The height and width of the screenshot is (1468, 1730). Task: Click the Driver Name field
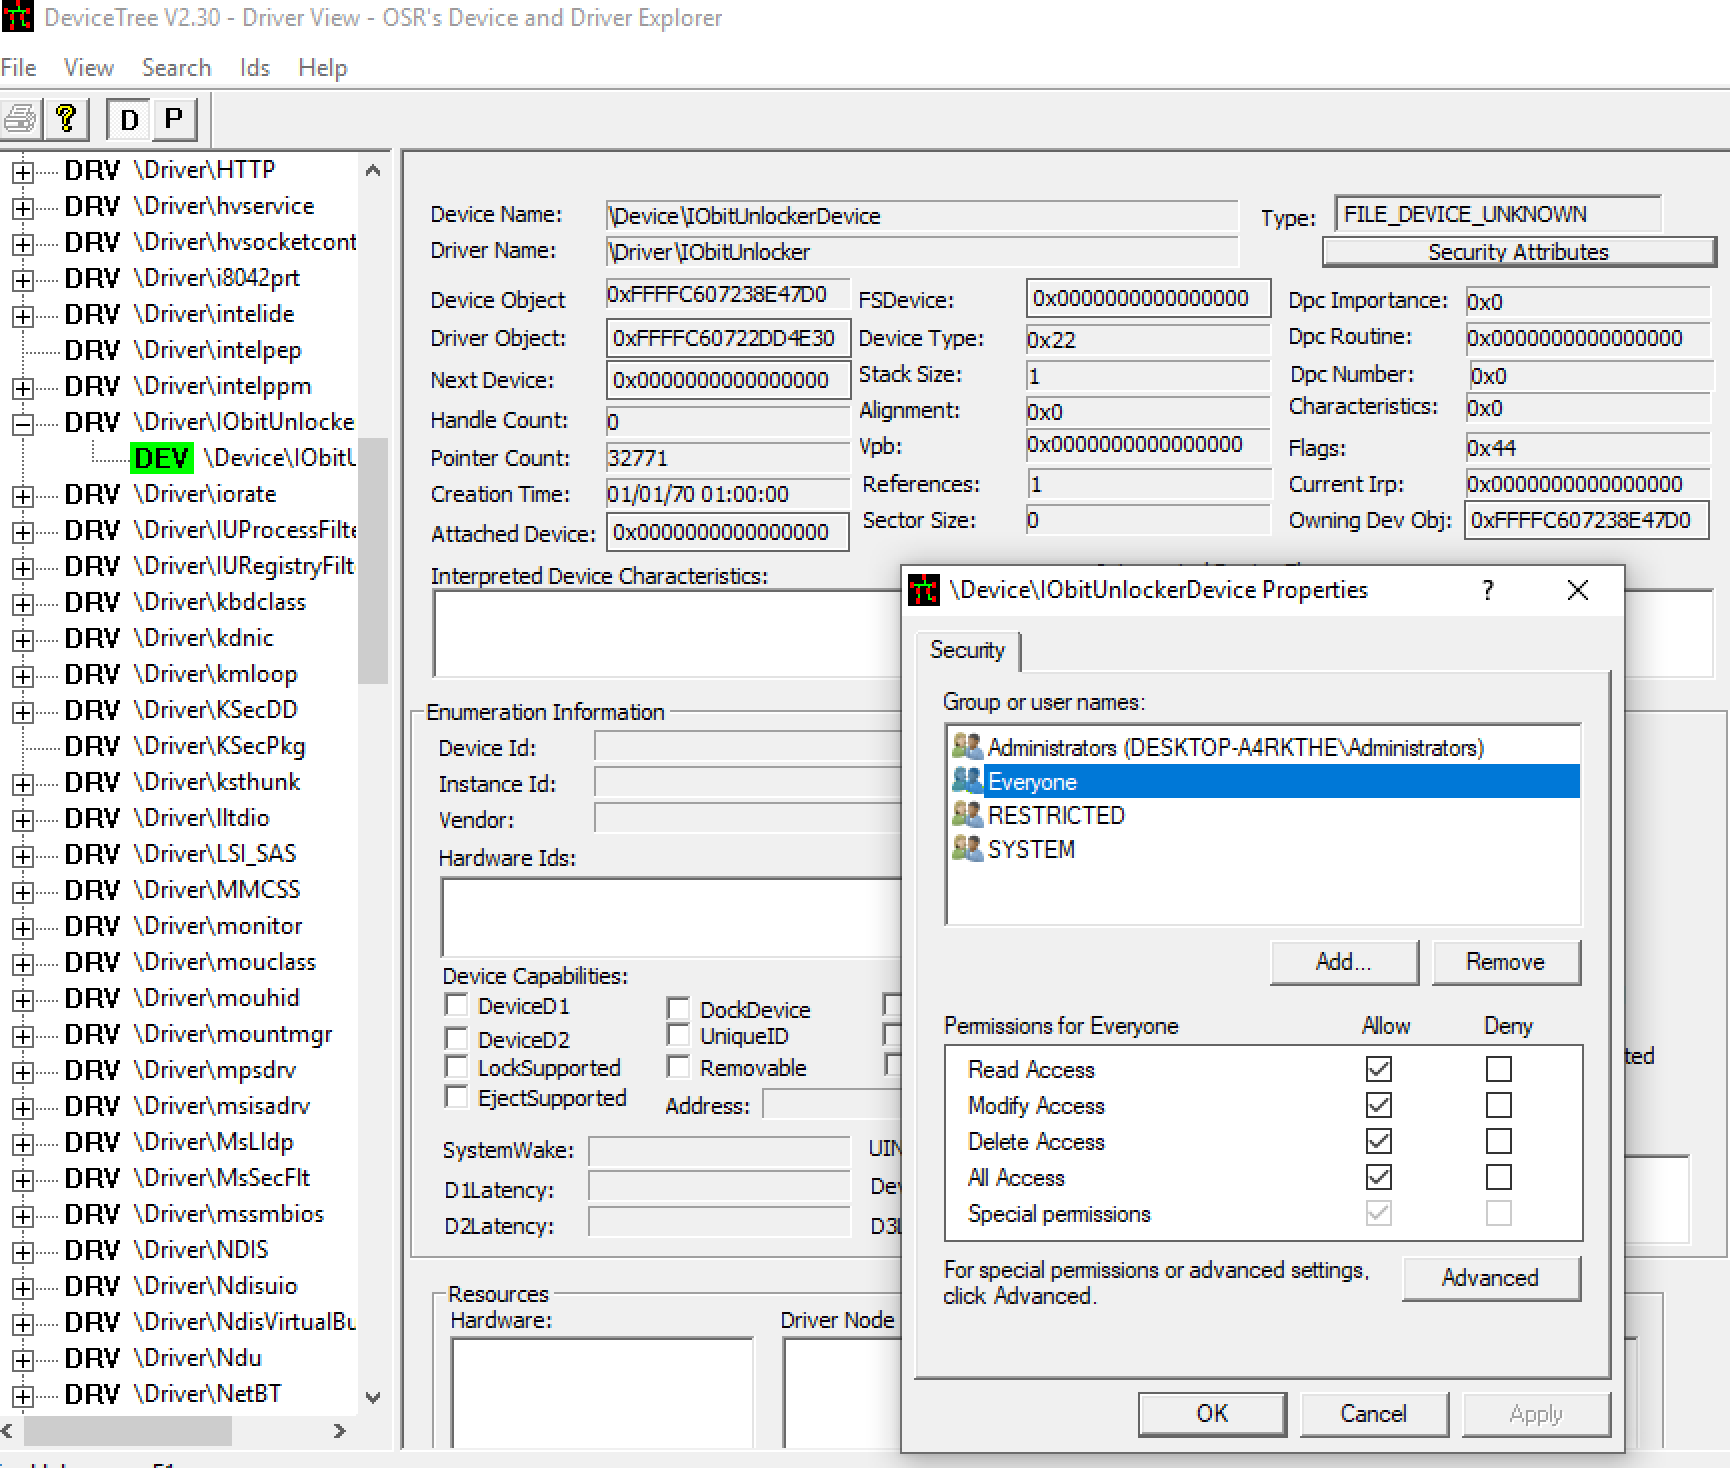[x=922, y=252]
